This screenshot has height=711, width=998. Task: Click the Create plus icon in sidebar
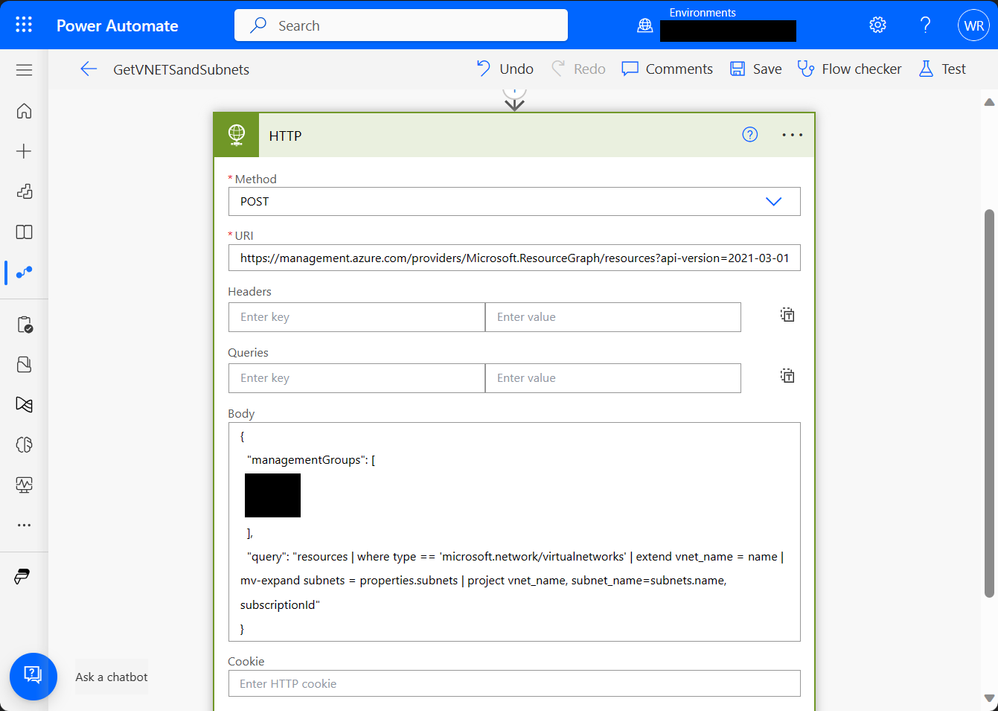tap(24, 151)
